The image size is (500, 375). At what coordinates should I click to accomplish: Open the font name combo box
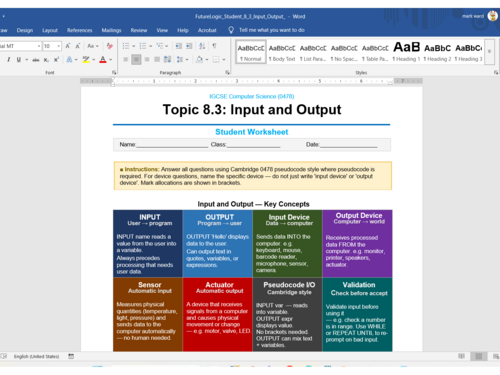(x=20, y=46)
